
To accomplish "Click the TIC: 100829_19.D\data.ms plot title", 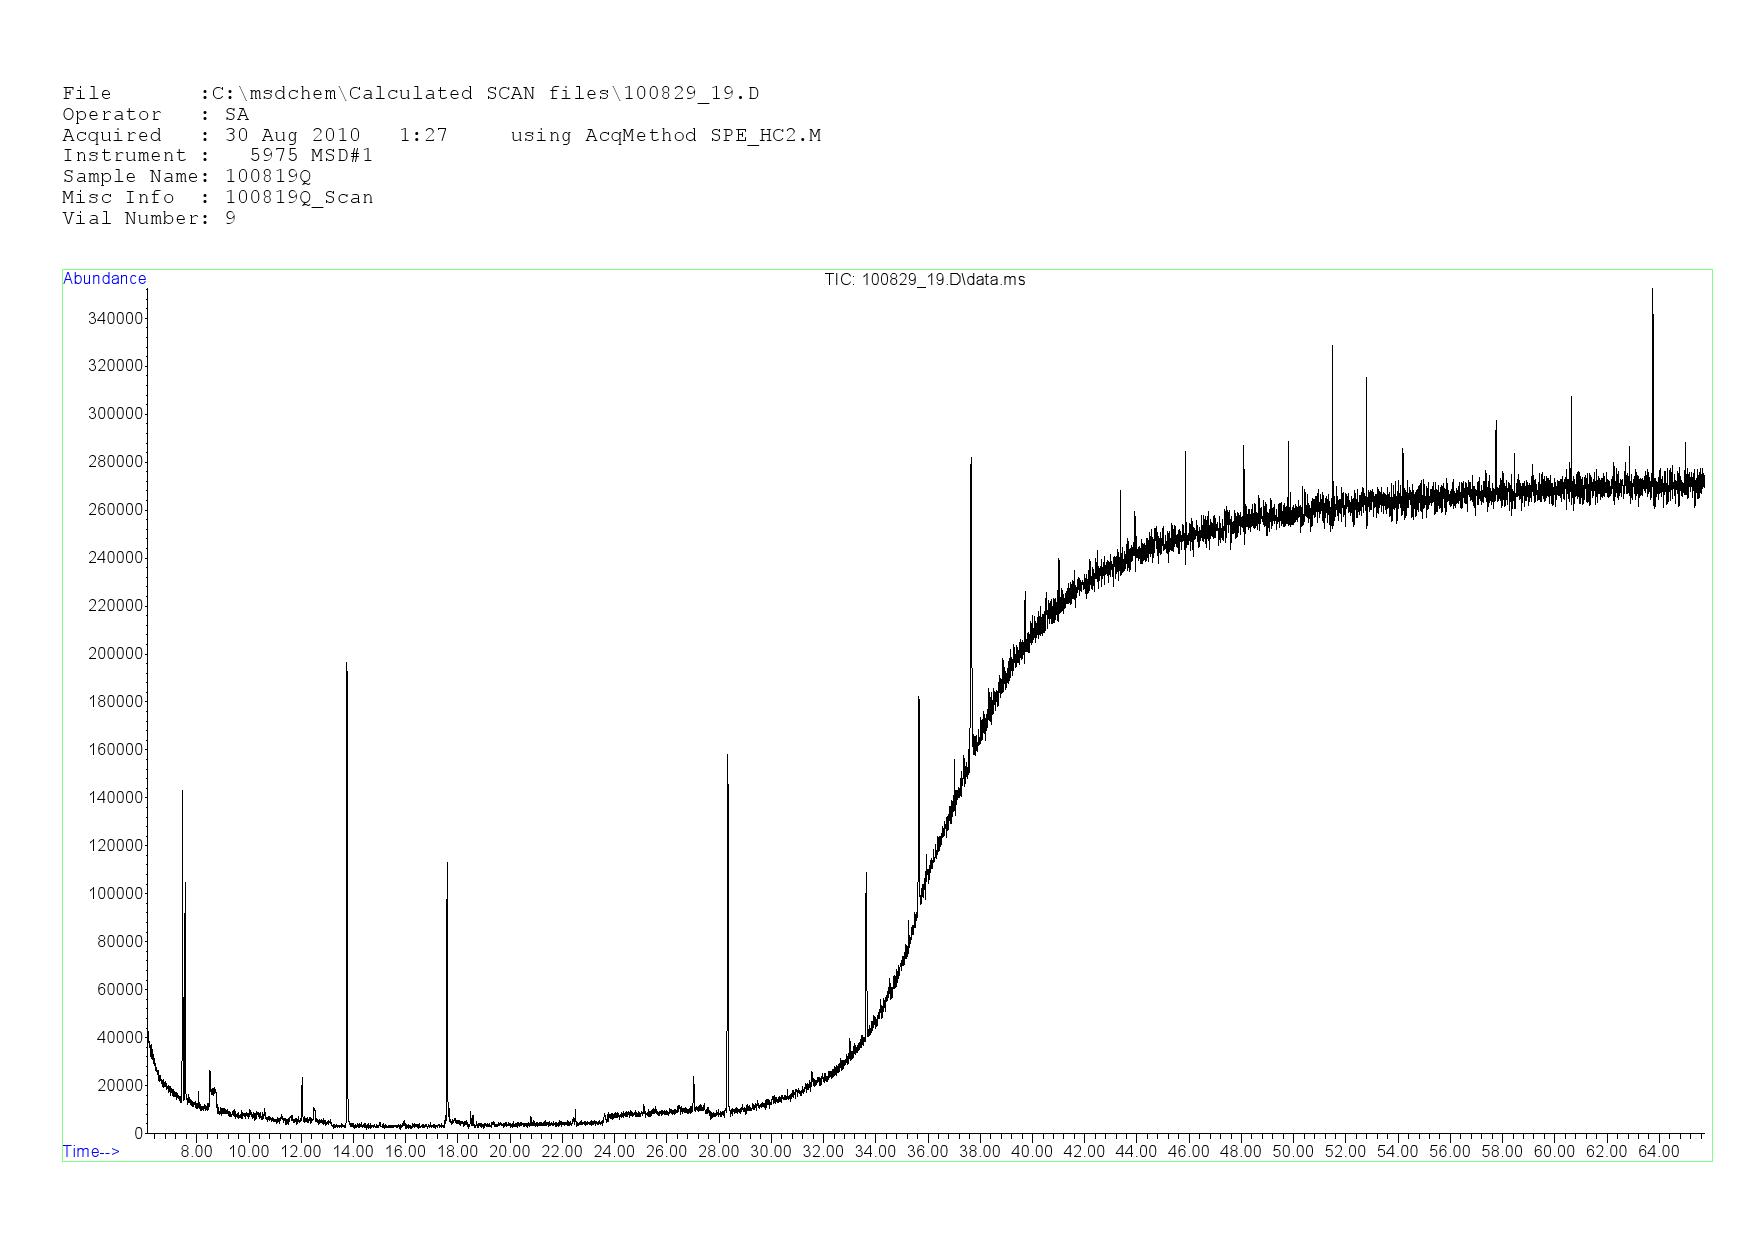I will coord(924,280).
